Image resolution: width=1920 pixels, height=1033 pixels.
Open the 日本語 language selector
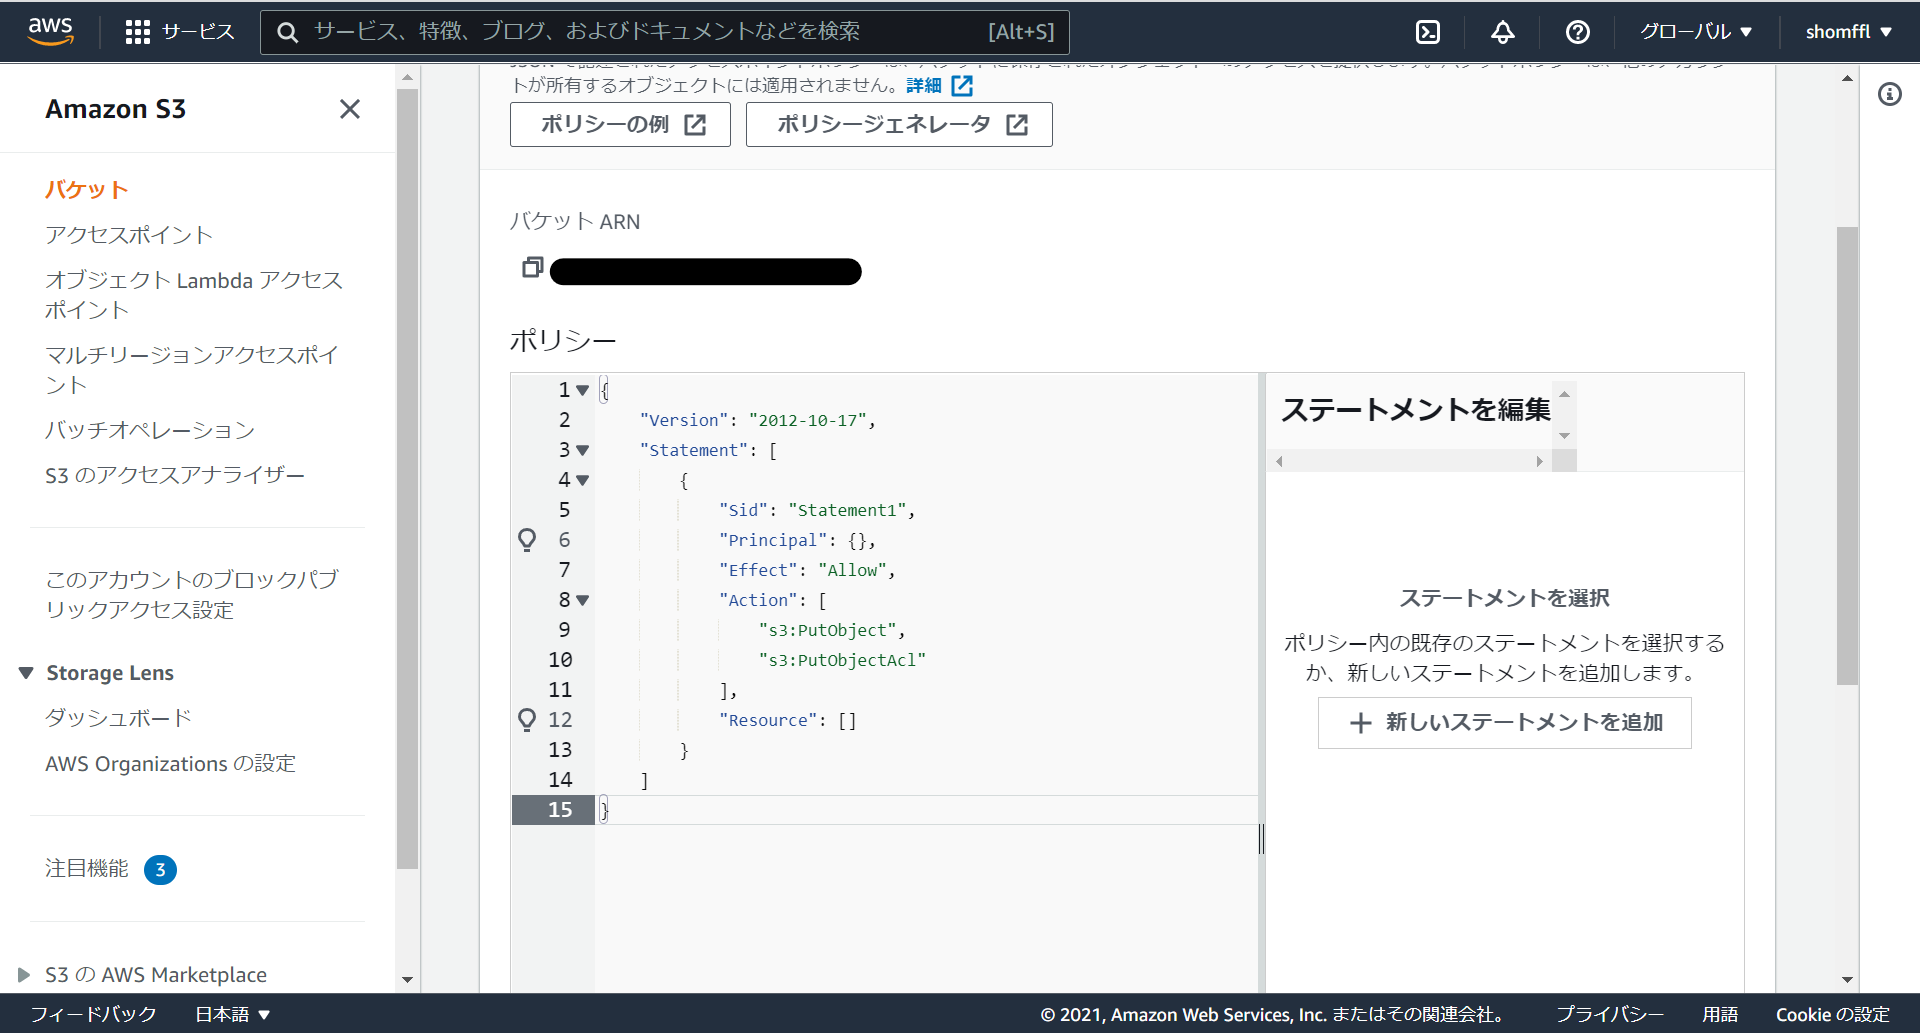click(x=233, y=1014)
